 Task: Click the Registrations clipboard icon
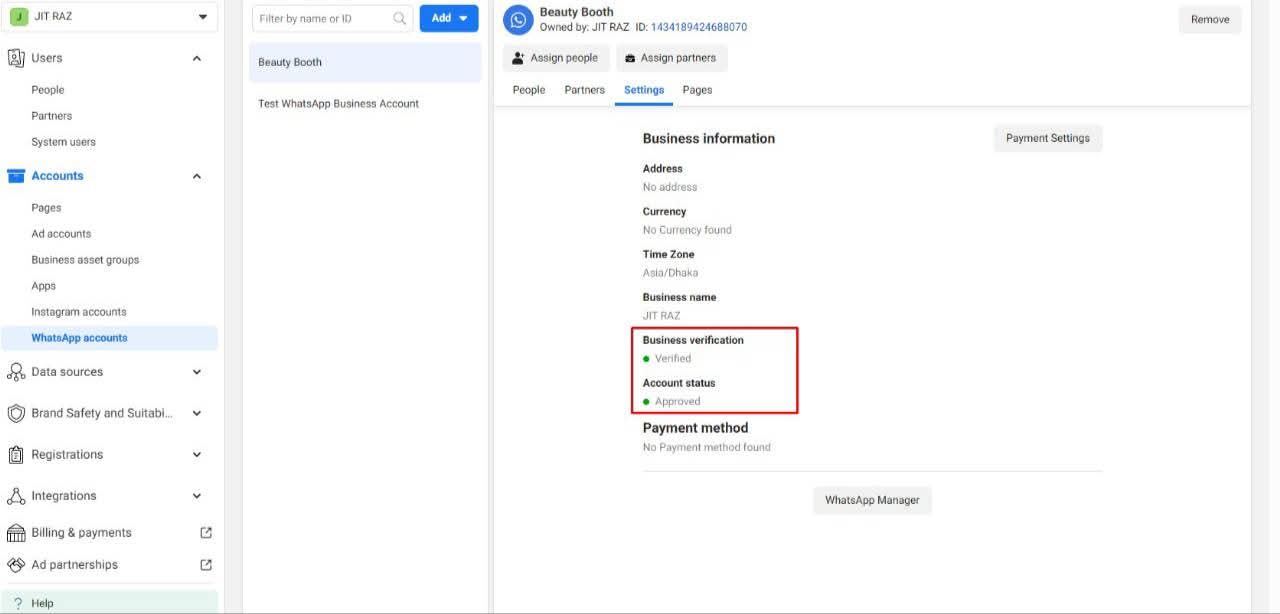click(16, 455)
